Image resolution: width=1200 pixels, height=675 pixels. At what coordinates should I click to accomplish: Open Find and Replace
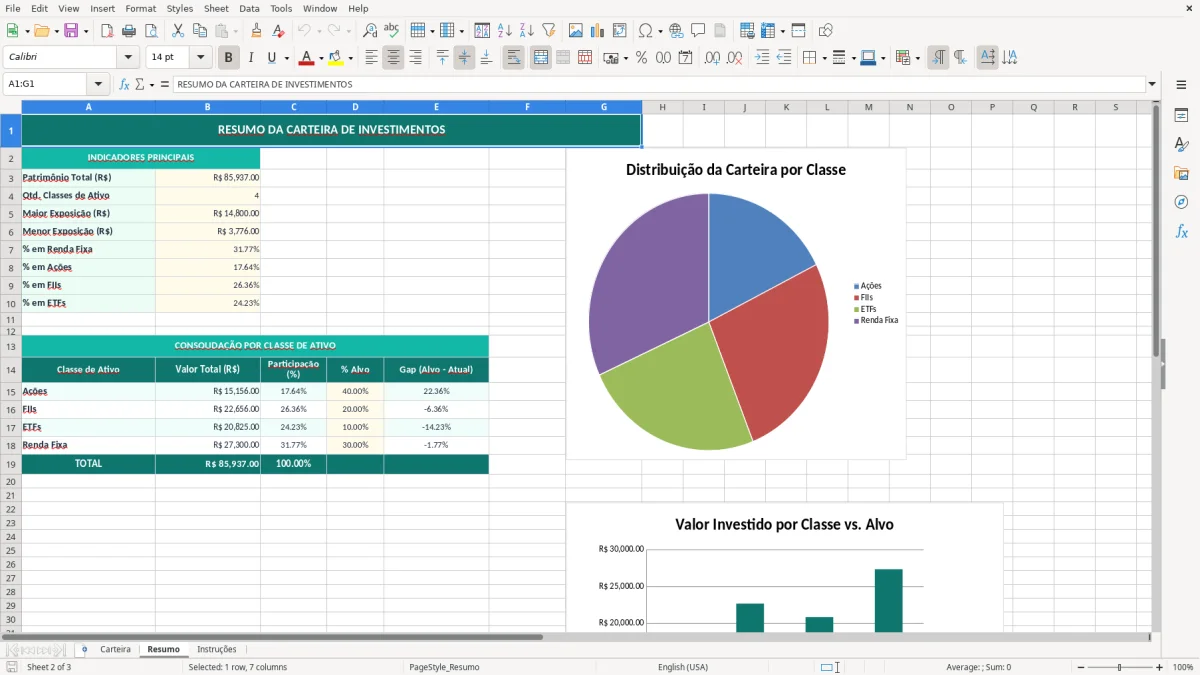click(x=370, y=31)
